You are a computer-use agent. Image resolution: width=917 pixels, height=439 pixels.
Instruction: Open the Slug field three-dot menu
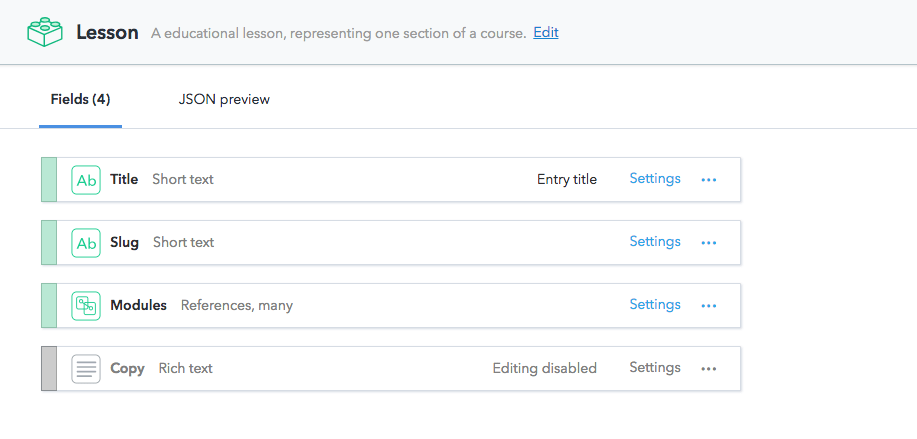point(709,243)
